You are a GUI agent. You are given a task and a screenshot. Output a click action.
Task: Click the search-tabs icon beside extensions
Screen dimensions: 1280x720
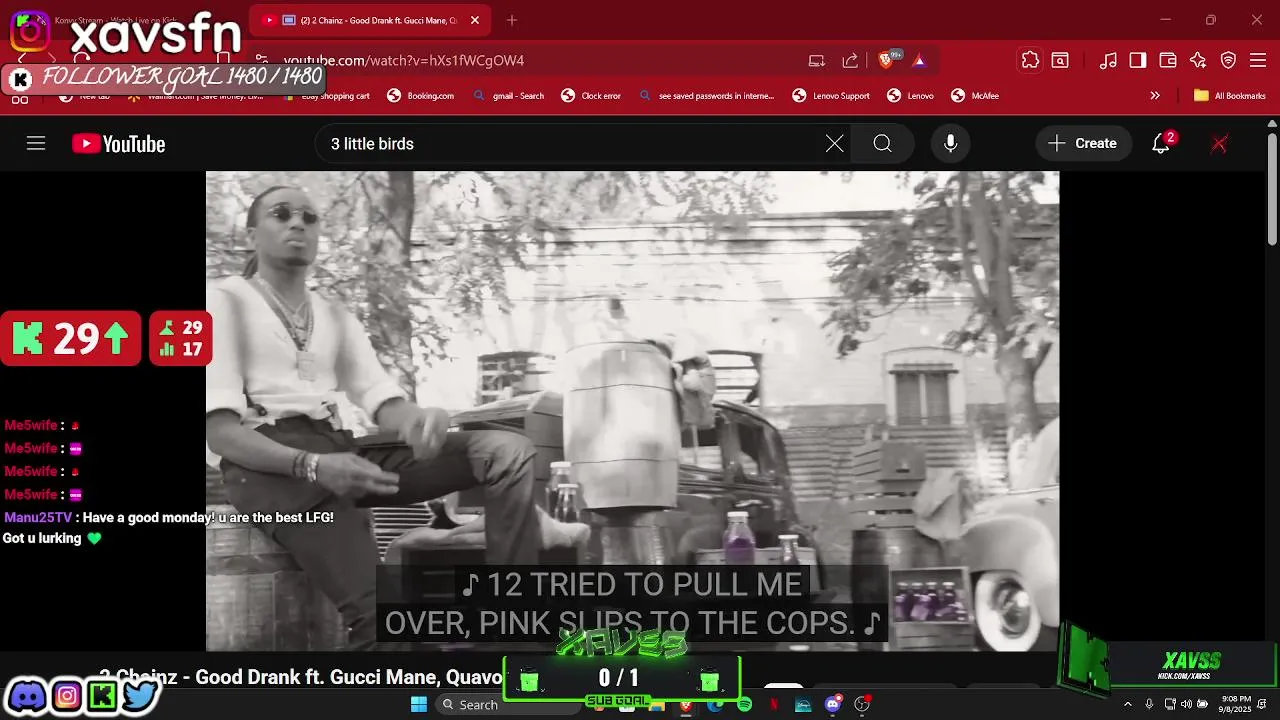coord(1060,60)
